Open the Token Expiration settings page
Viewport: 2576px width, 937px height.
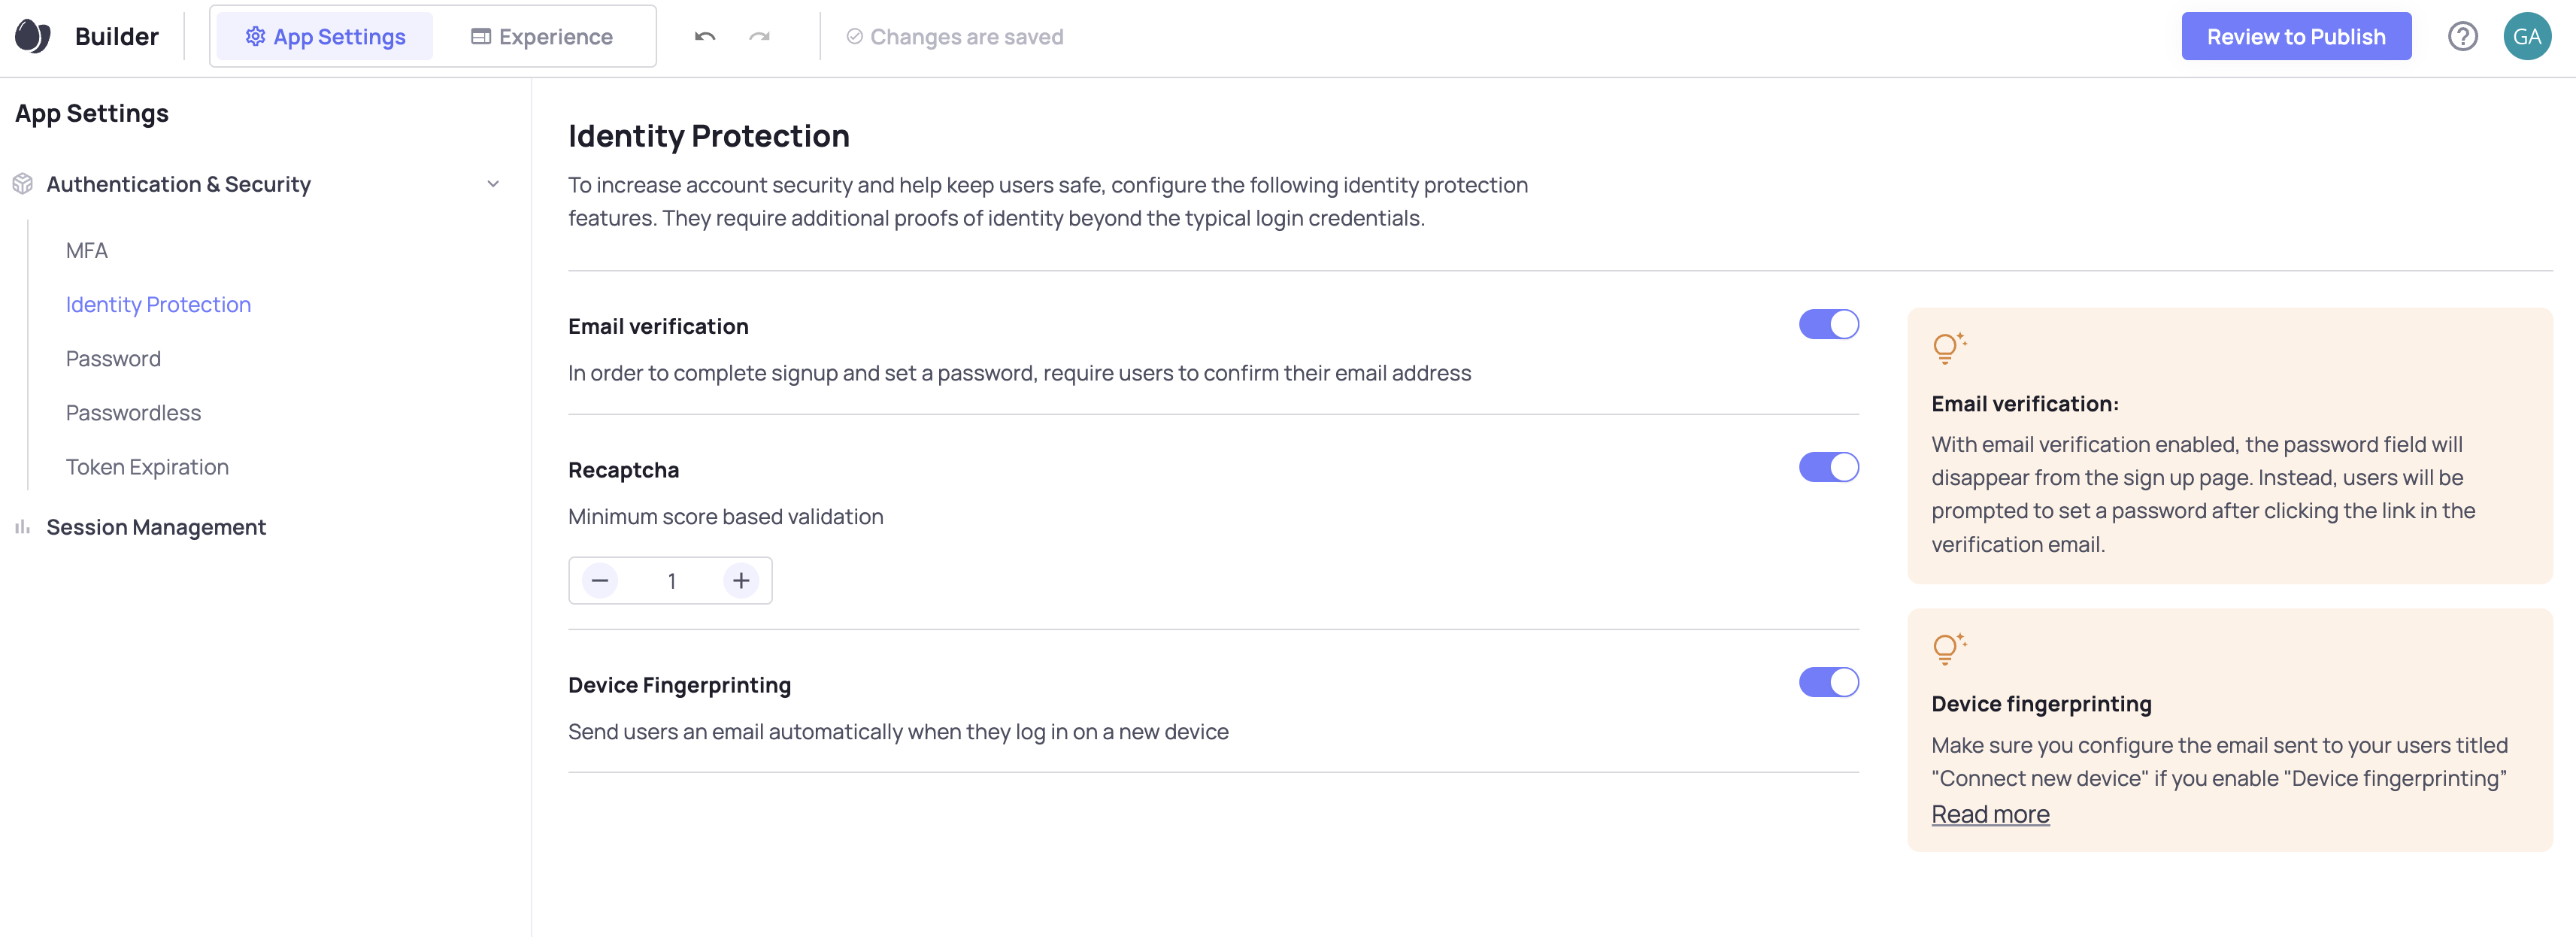[147, 467]
